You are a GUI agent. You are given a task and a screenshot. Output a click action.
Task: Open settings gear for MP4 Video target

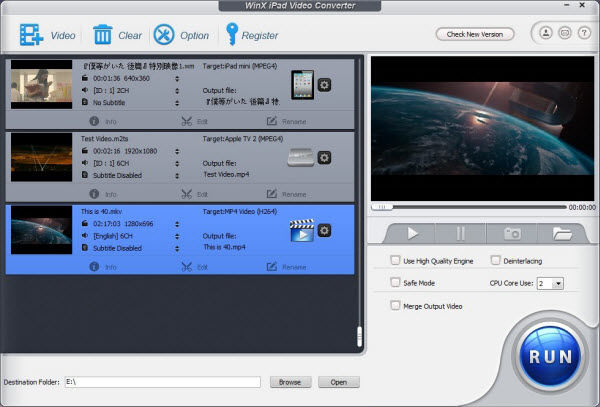coord(324,231)
